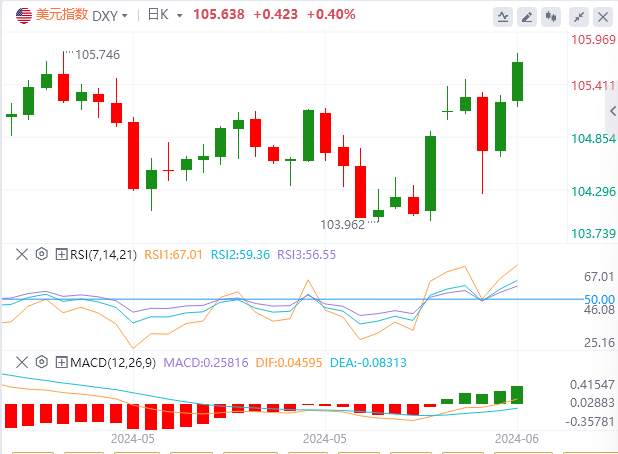618x454 pixels.
Task: Click the 103.739 price axis label
Action: [594, 234]
